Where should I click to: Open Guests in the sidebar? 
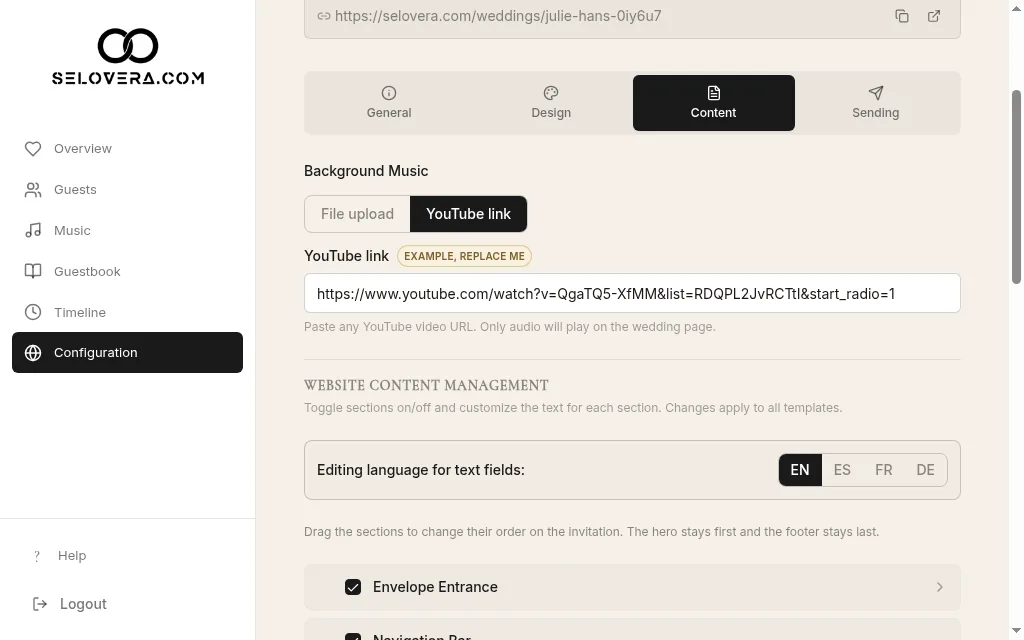[x=127, y=190]
